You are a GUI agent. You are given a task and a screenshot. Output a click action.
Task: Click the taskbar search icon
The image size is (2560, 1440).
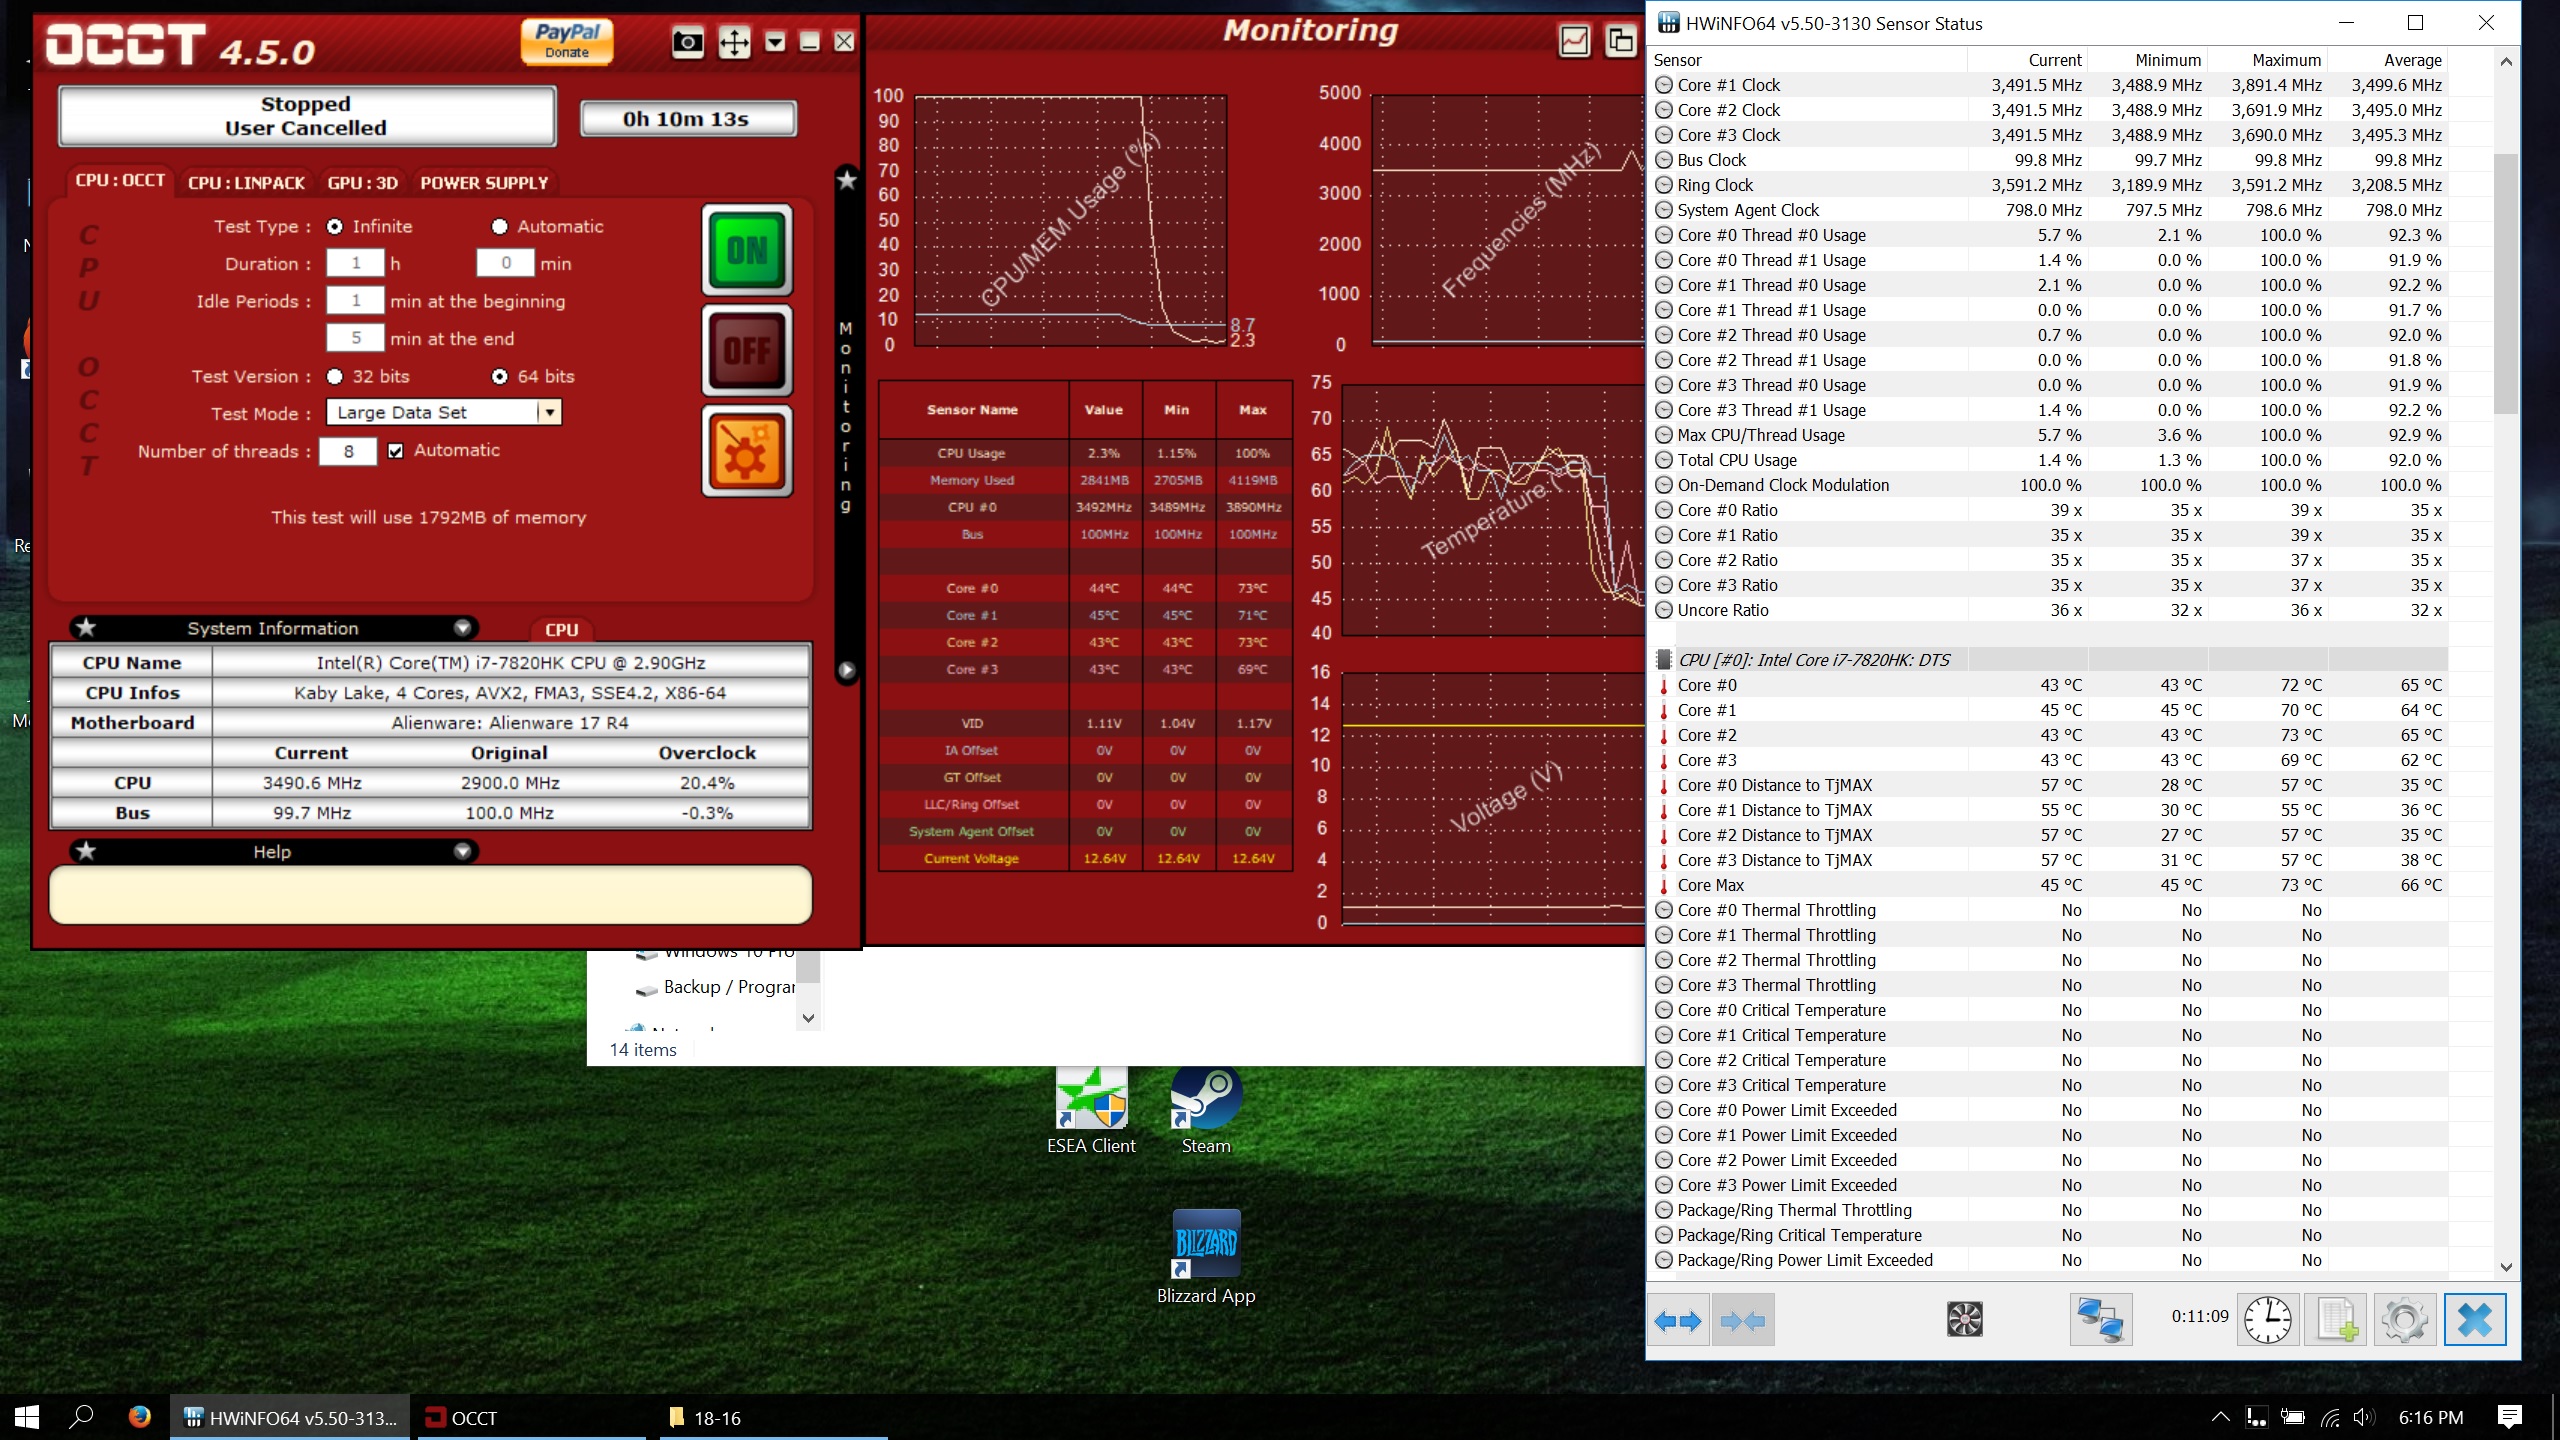(x=82, y=1417)
